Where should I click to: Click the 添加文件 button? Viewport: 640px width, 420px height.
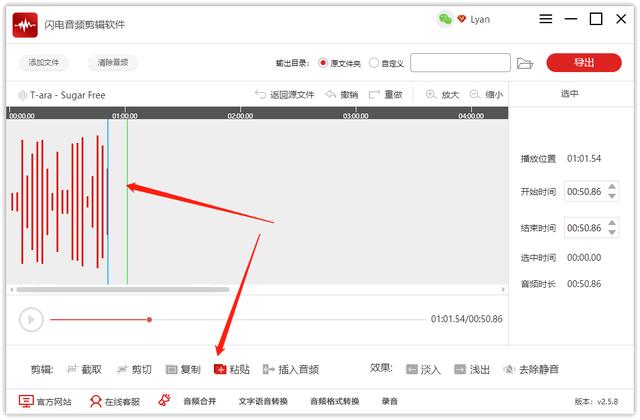coord(44,62)
